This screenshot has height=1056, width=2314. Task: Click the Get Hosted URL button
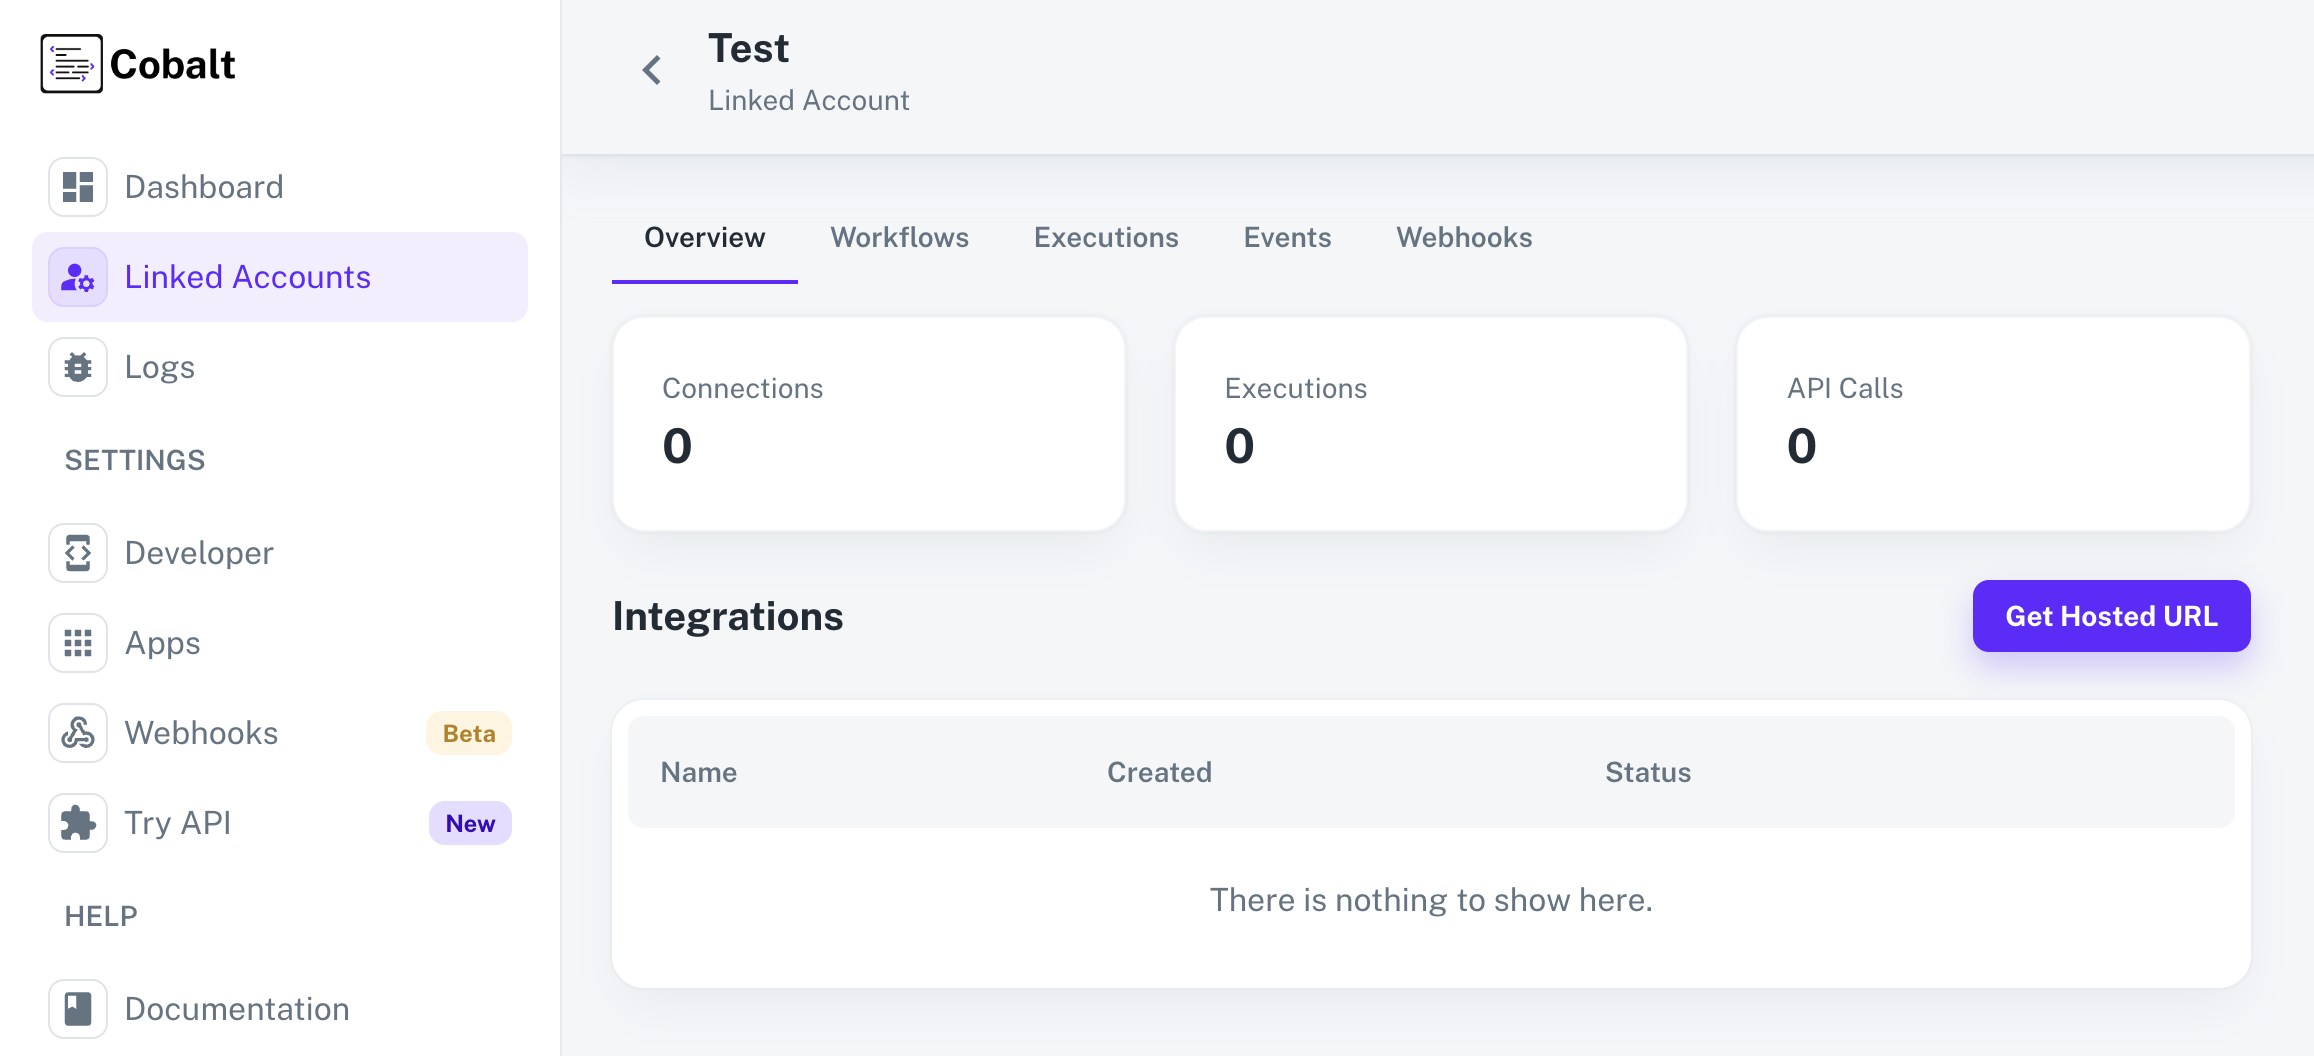pyautogui.click(x=2111, y=616)
